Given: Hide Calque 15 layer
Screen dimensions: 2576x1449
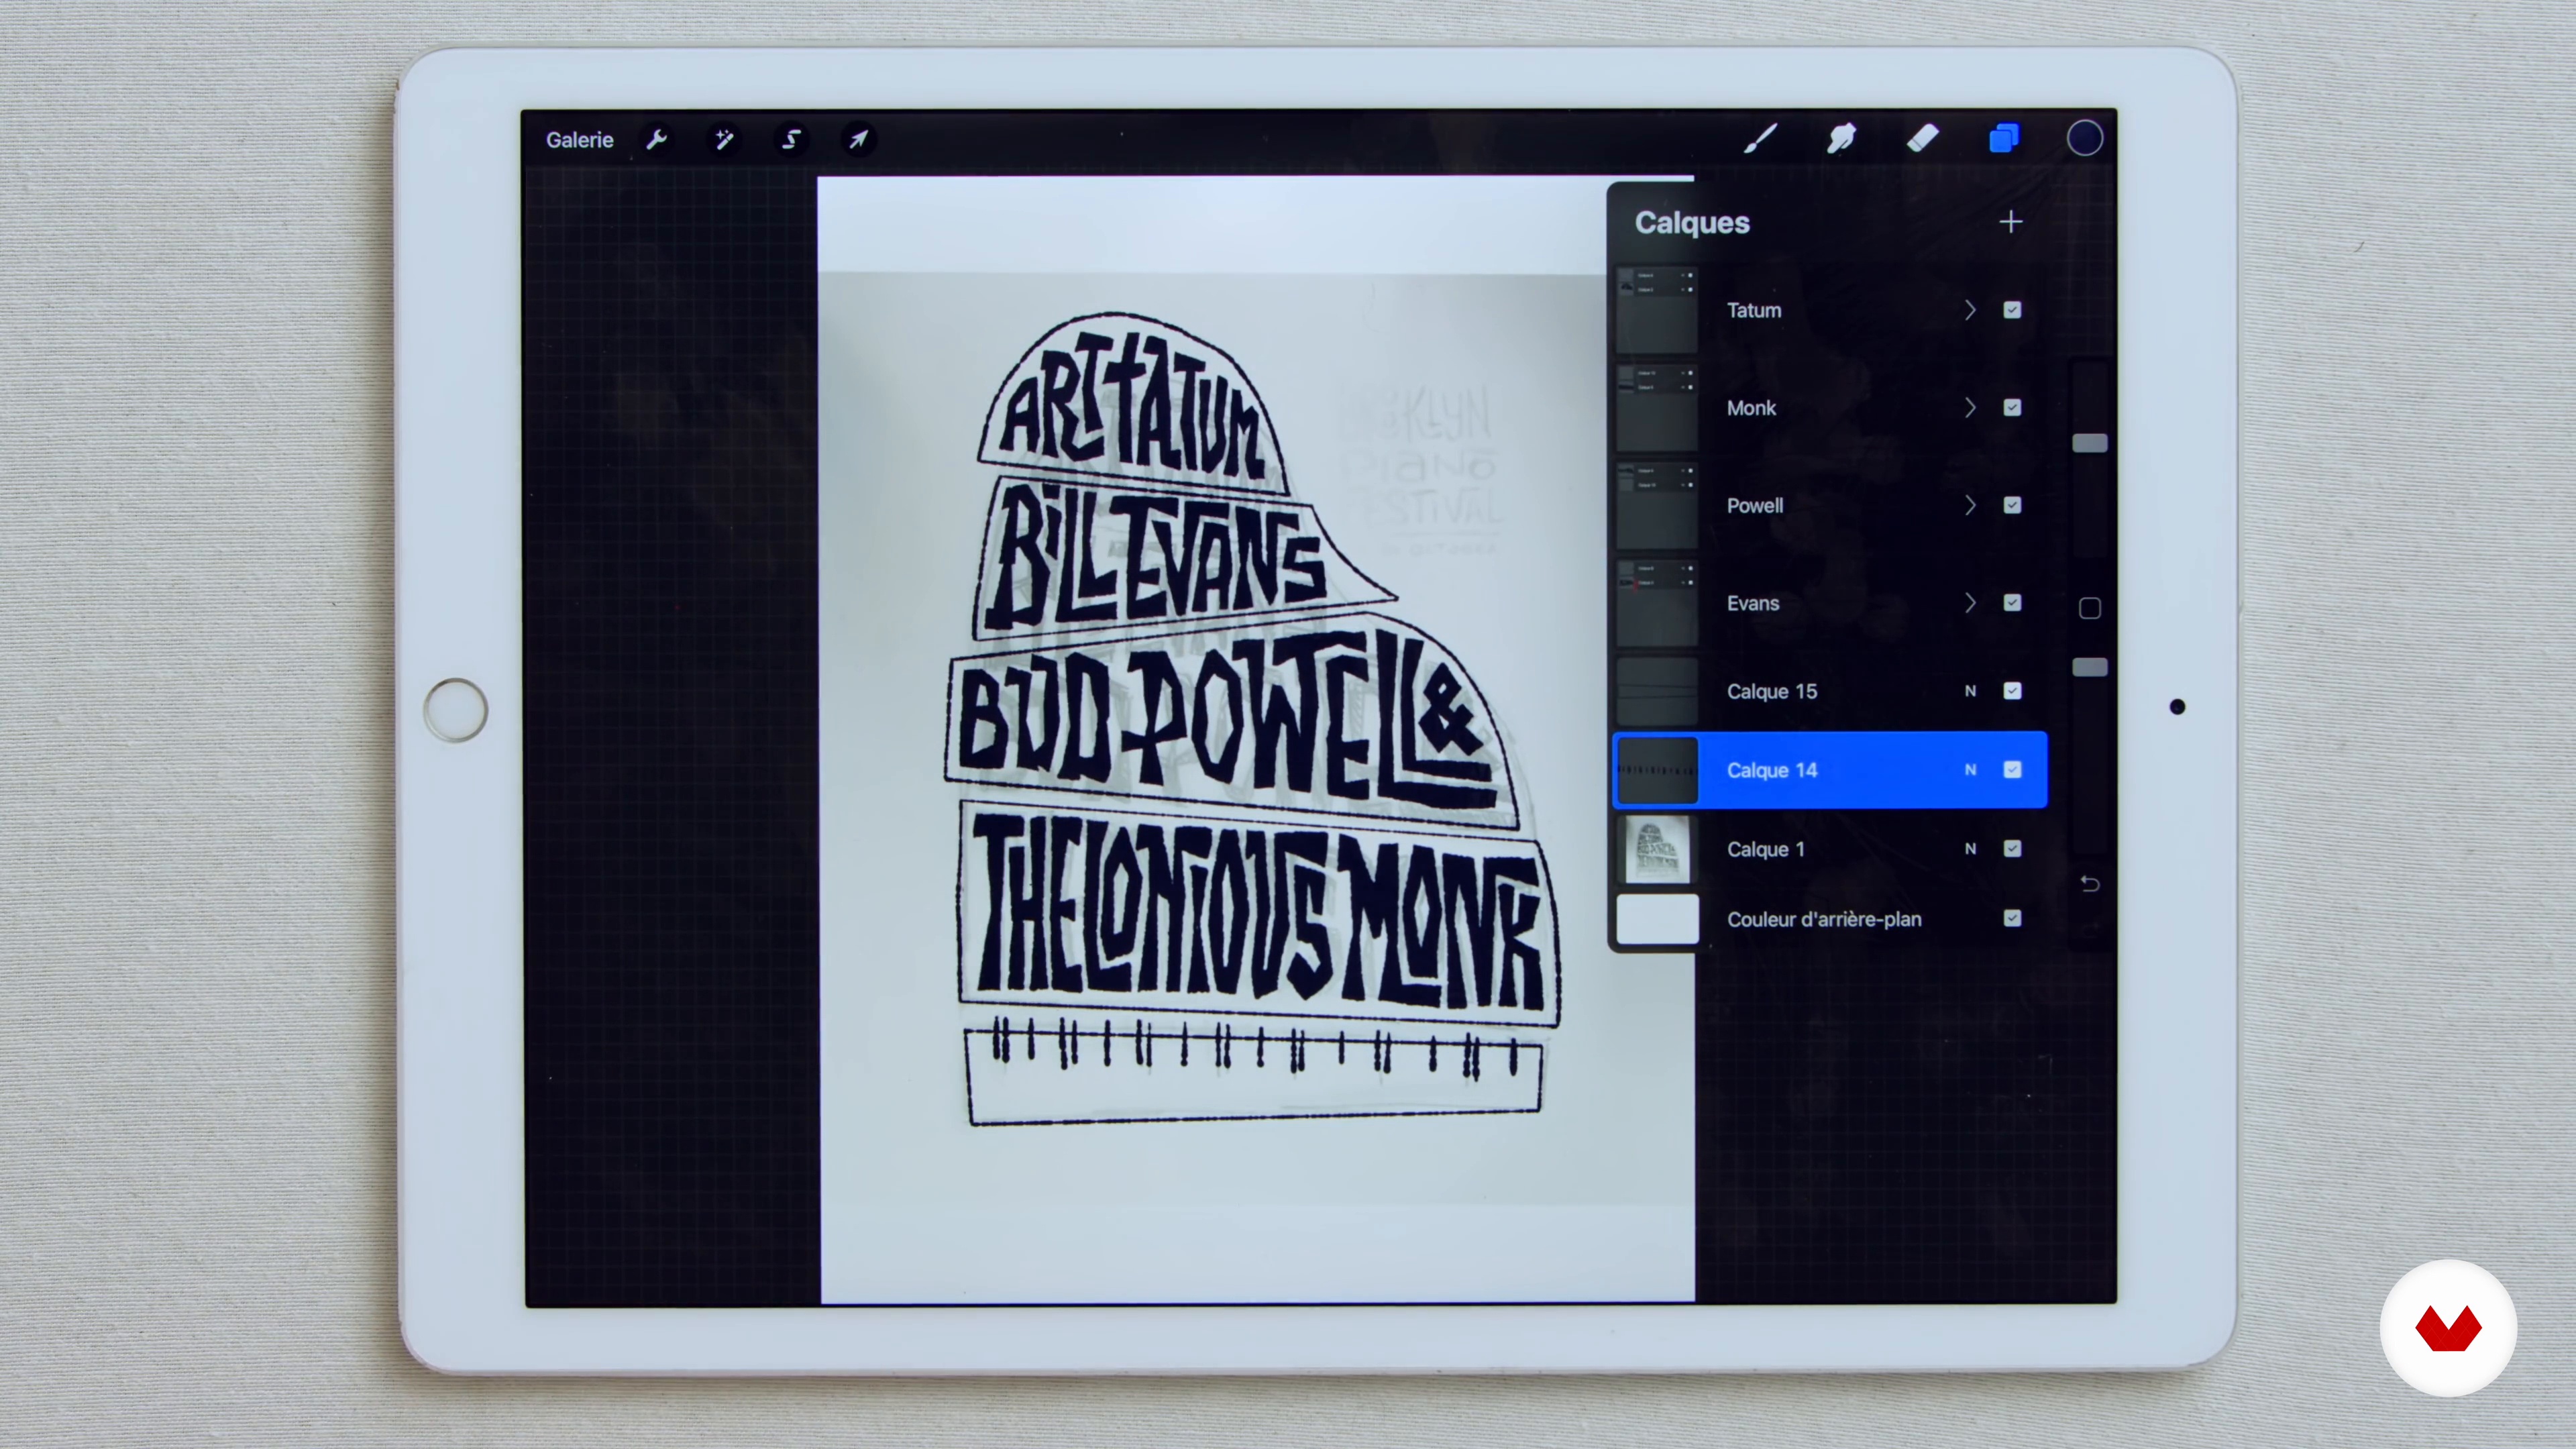Looking at the screenshot, I should [2012, 691].
